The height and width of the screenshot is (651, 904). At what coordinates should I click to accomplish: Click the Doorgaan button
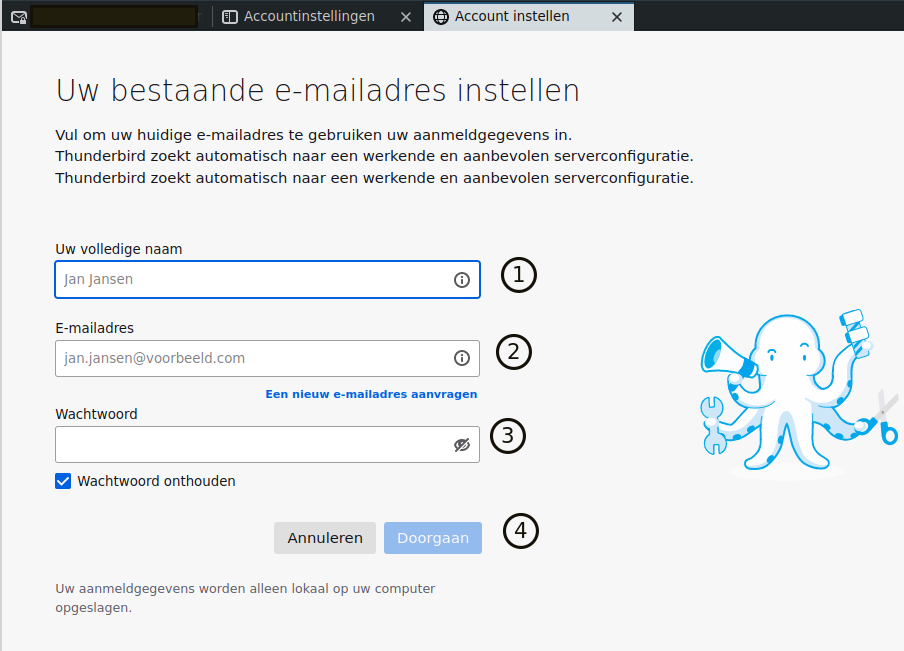coord(433,538)
